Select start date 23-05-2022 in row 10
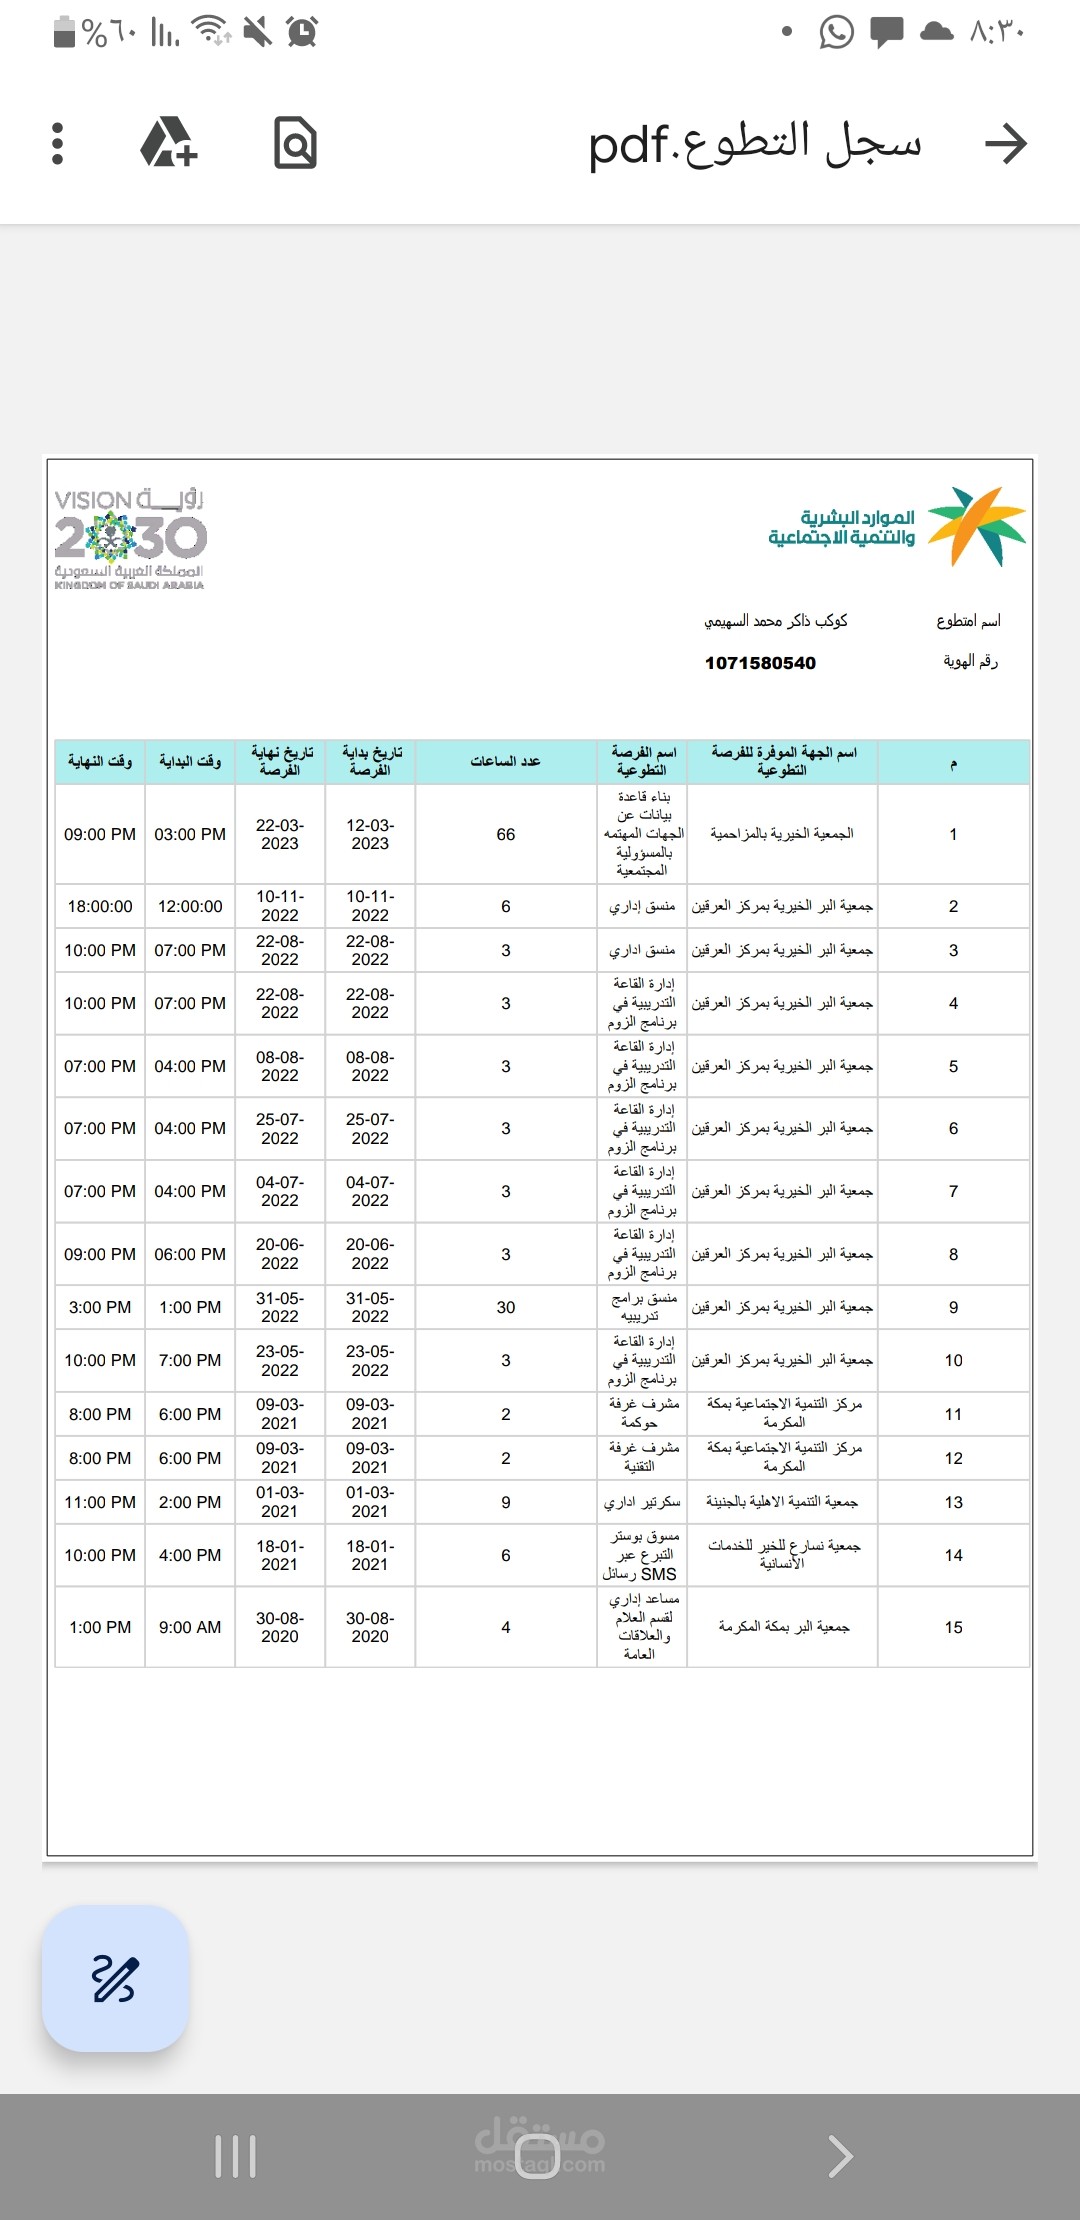The width and height of the screenshot is (1080, 2220). (370, 1360)
